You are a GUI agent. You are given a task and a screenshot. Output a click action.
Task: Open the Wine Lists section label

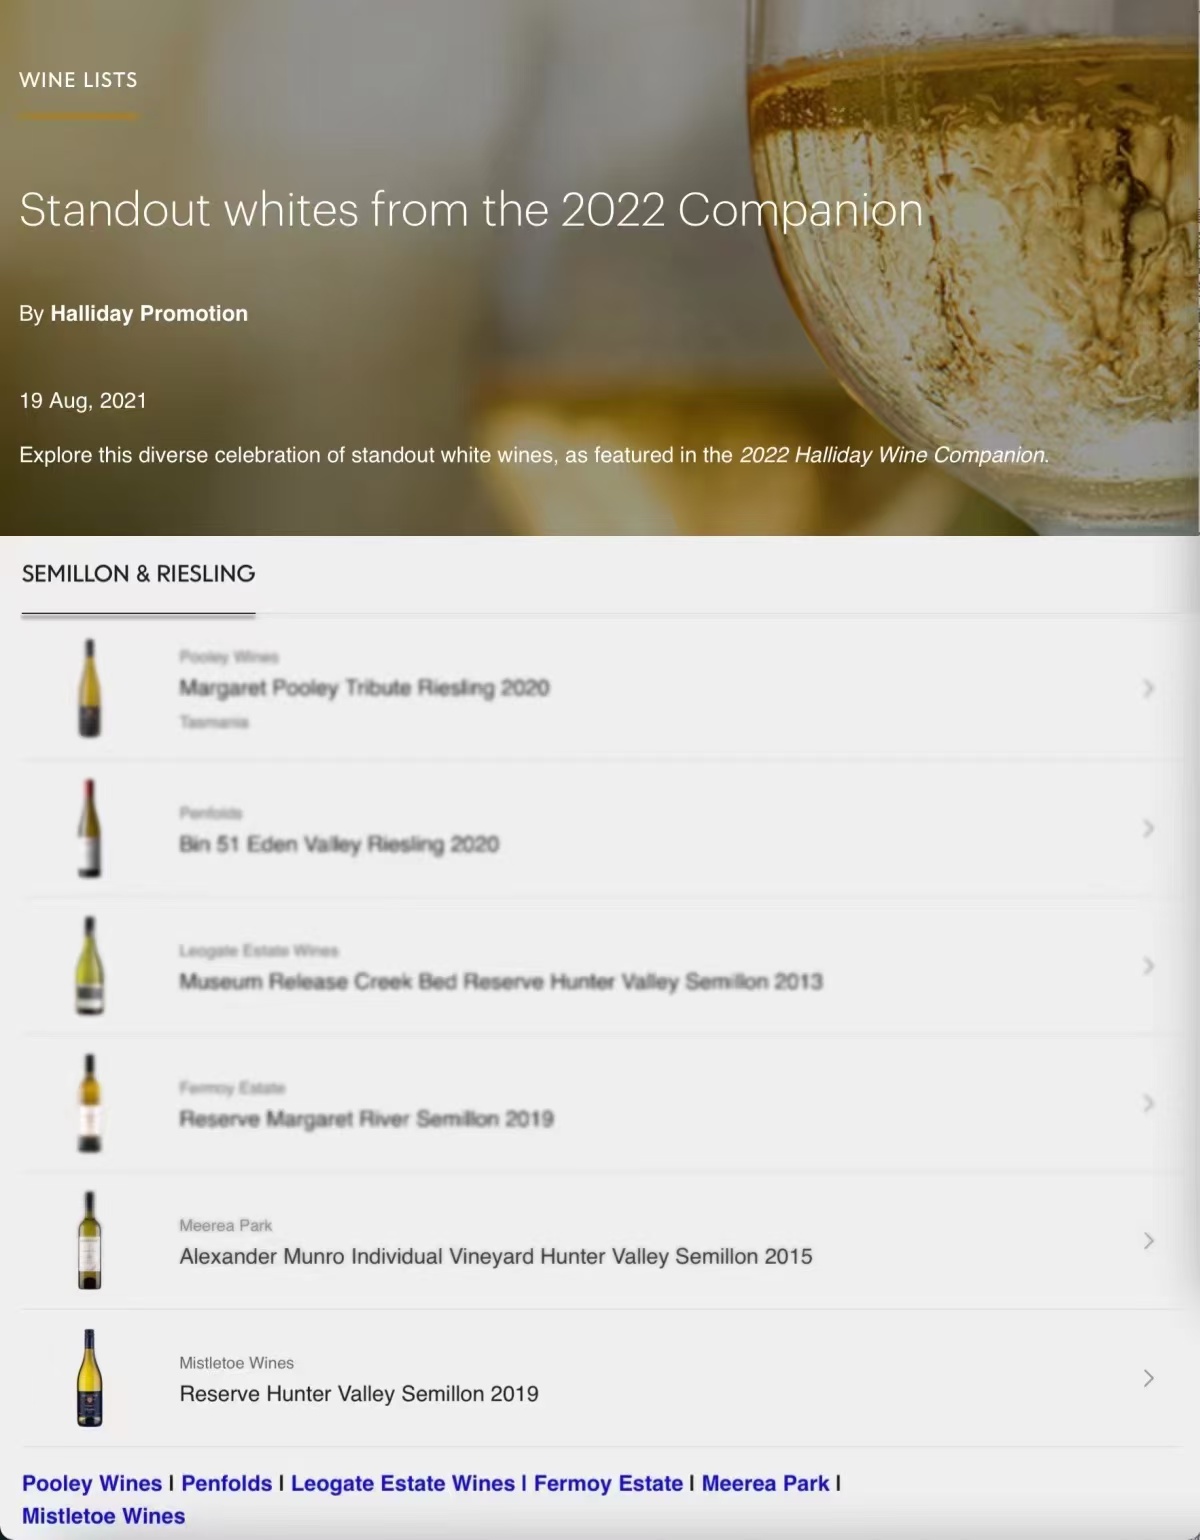coord(78,80)
